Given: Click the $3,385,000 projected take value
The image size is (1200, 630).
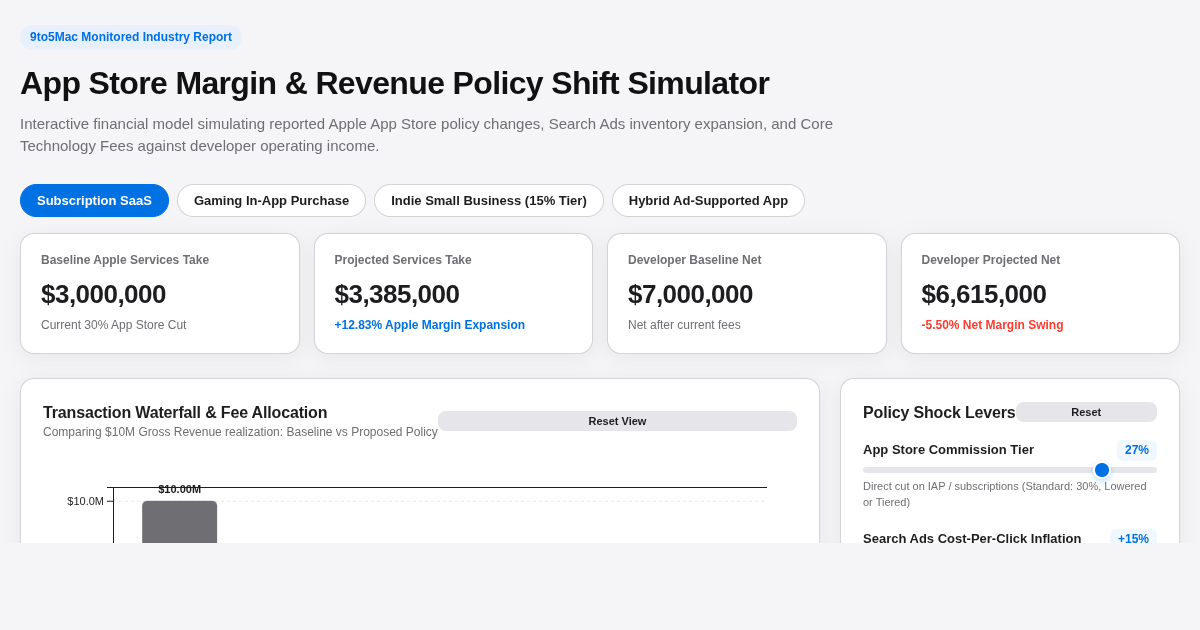Looking at the screenshot, I should click(x=397, y=294).
